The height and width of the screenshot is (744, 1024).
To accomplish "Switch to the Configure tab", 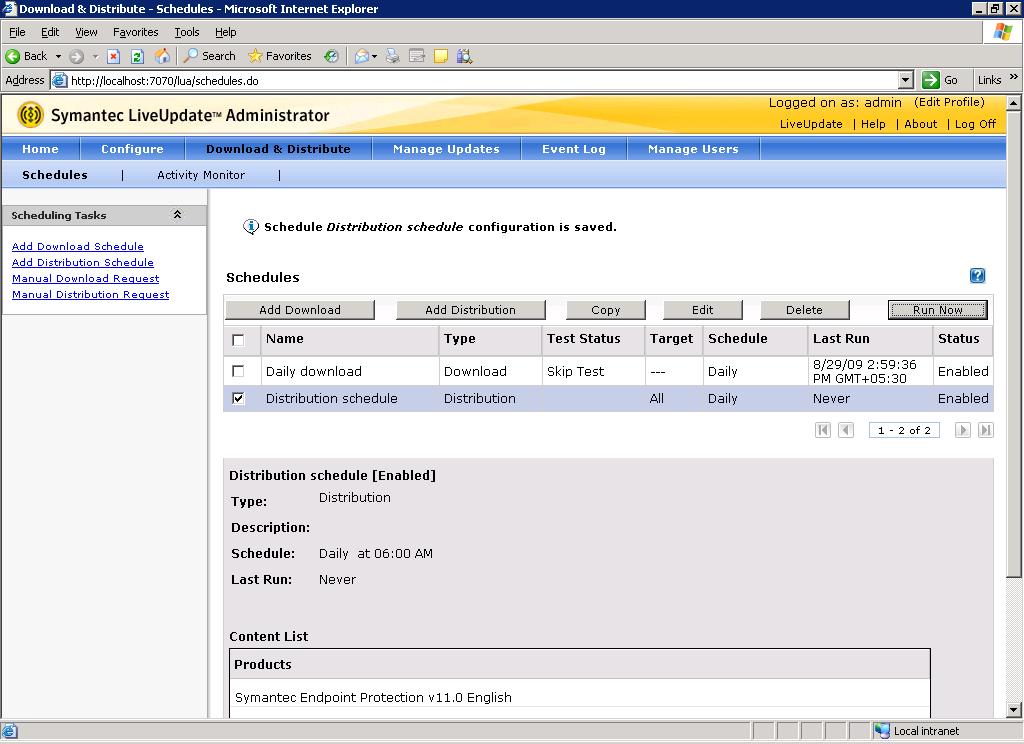I will 132,149.
